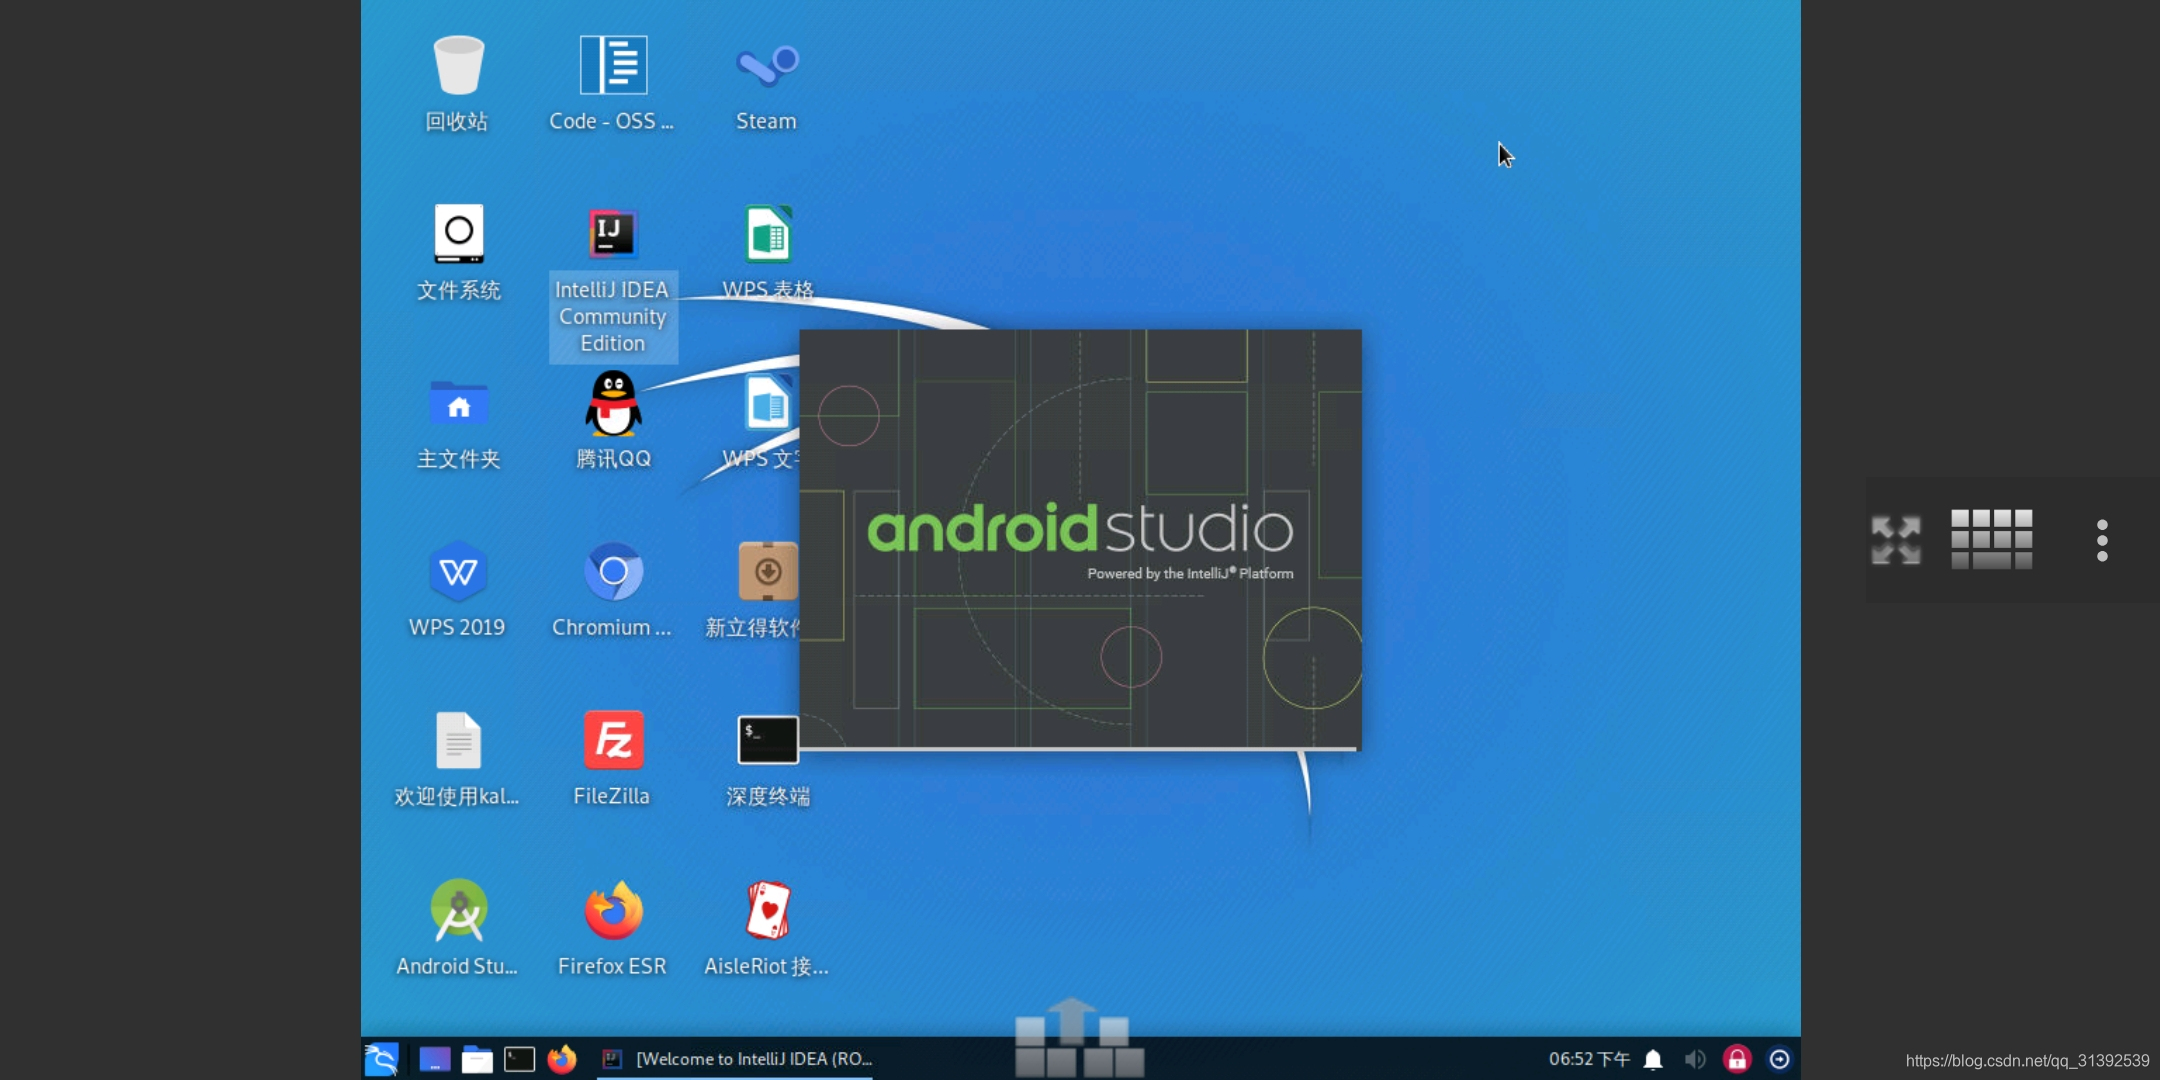
Task: Click the show desktop taskbar icon
Action: click(x=434, y=1059)
